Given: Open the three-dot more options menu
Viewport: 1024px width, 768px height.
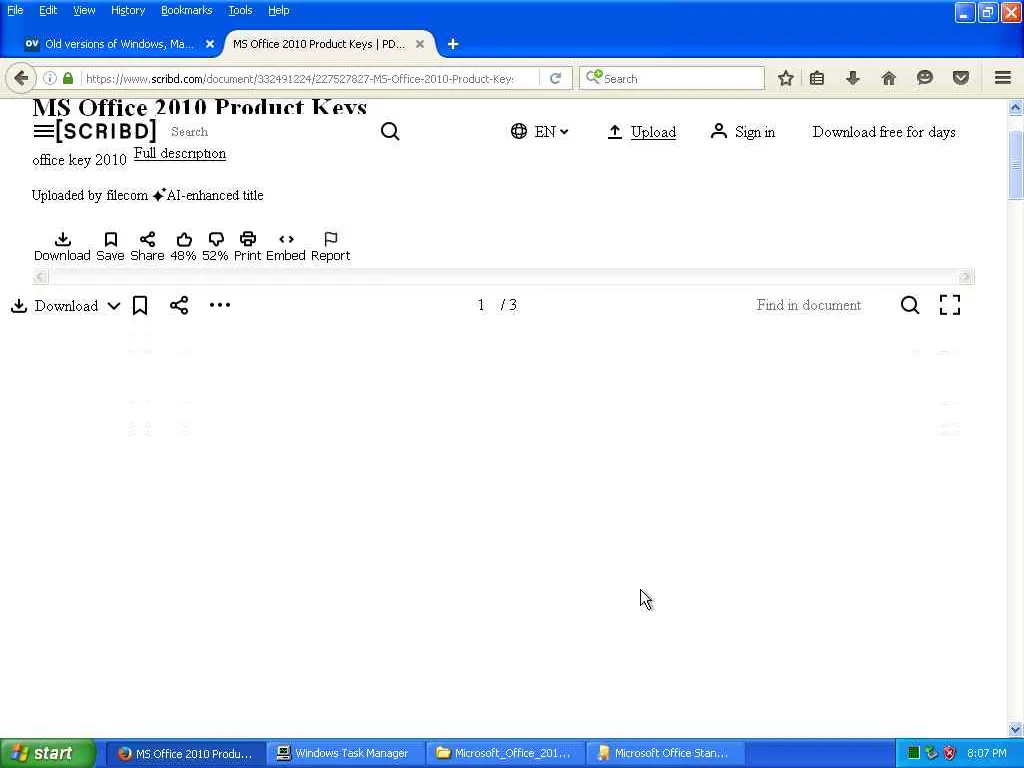Looking at the screenshot, I should pyautogui.click(x=219, y=305).
